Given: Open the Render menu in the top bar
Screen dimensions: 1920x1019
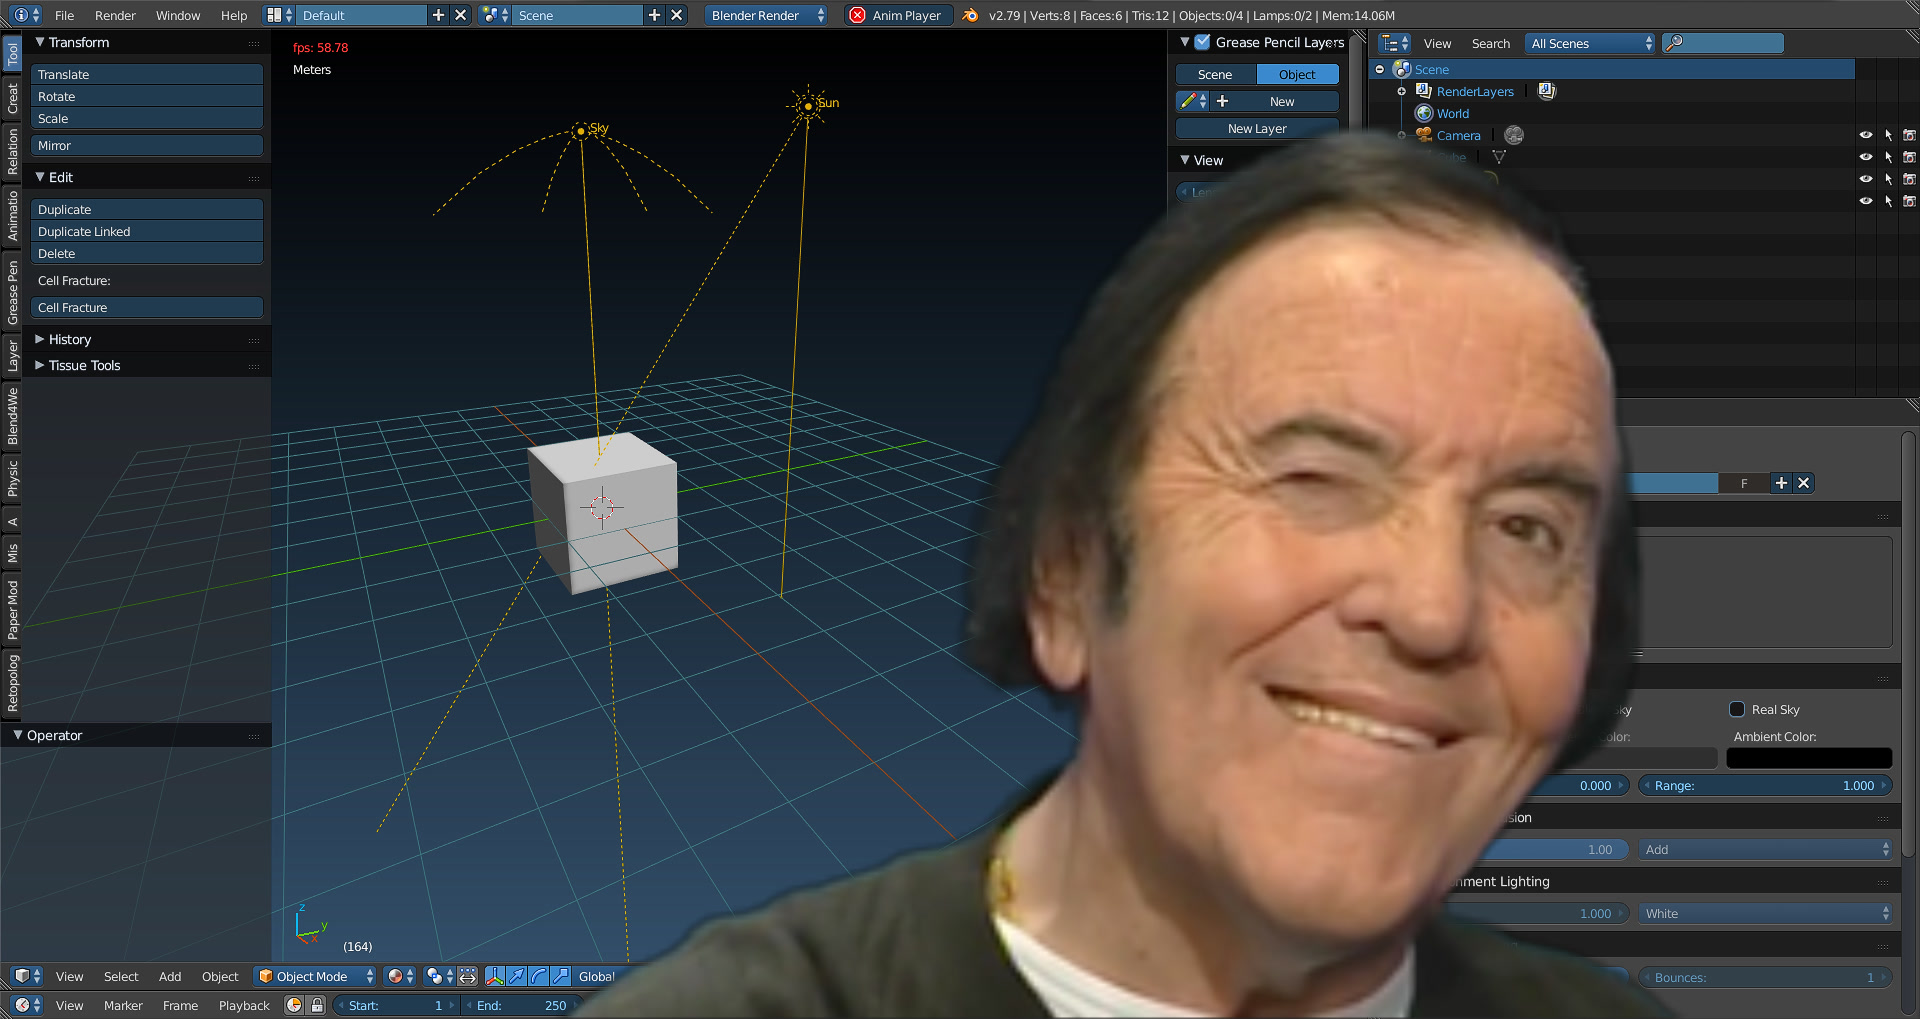Looking at the screenshot, I should [x=114, y=15].
